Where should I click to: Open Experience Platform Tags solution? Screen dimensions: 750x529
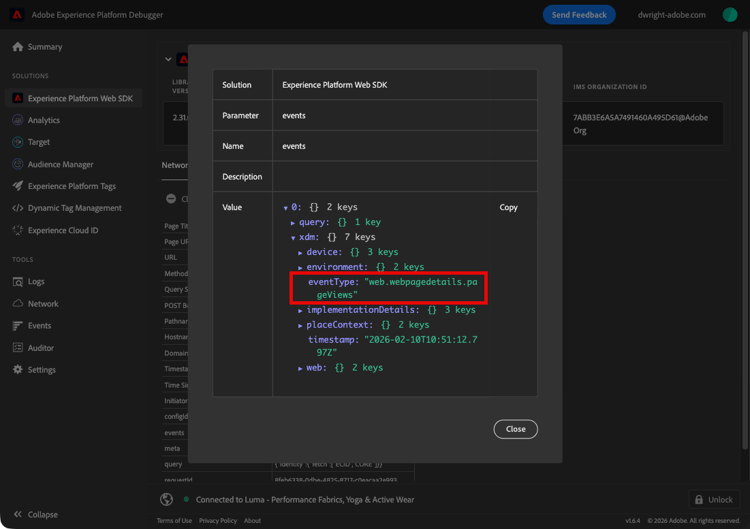[72, 186]
